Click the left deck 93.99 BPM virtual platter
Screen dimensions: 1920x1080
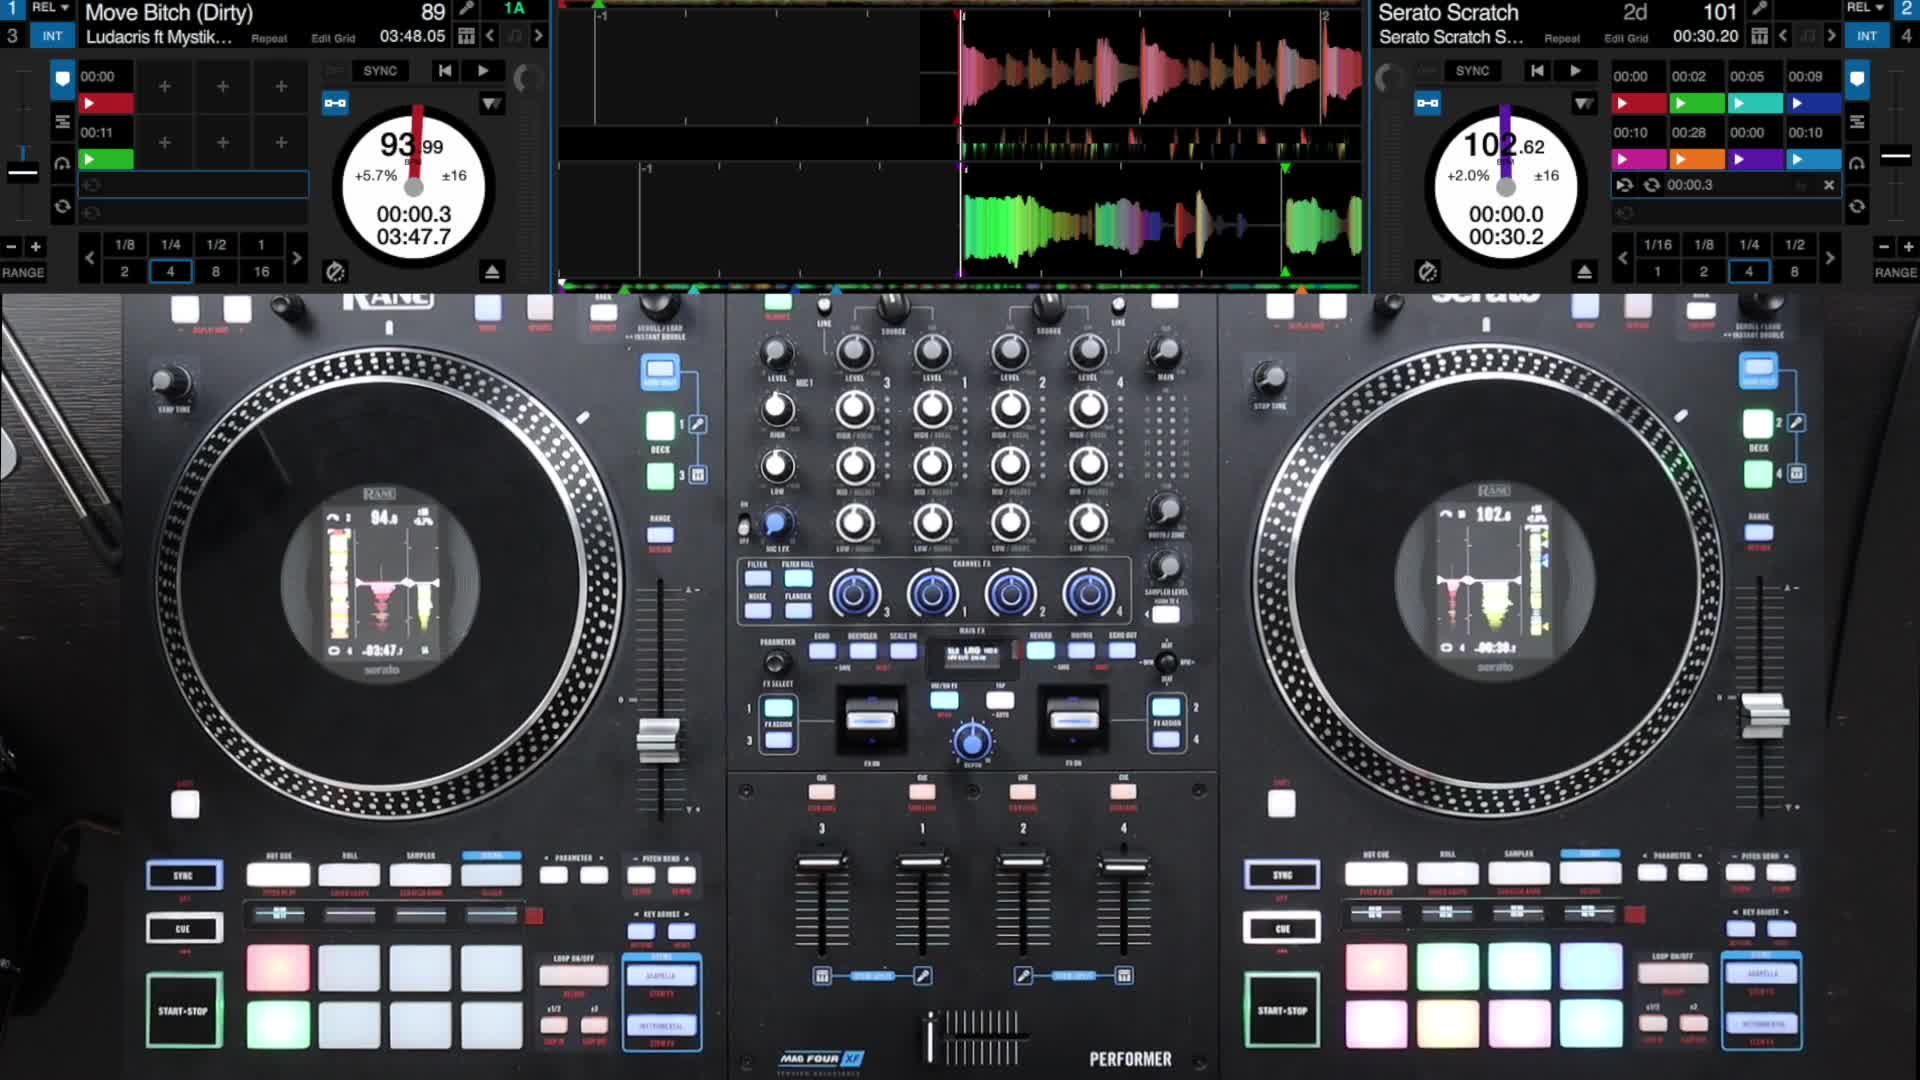click(x=414, y=186)
